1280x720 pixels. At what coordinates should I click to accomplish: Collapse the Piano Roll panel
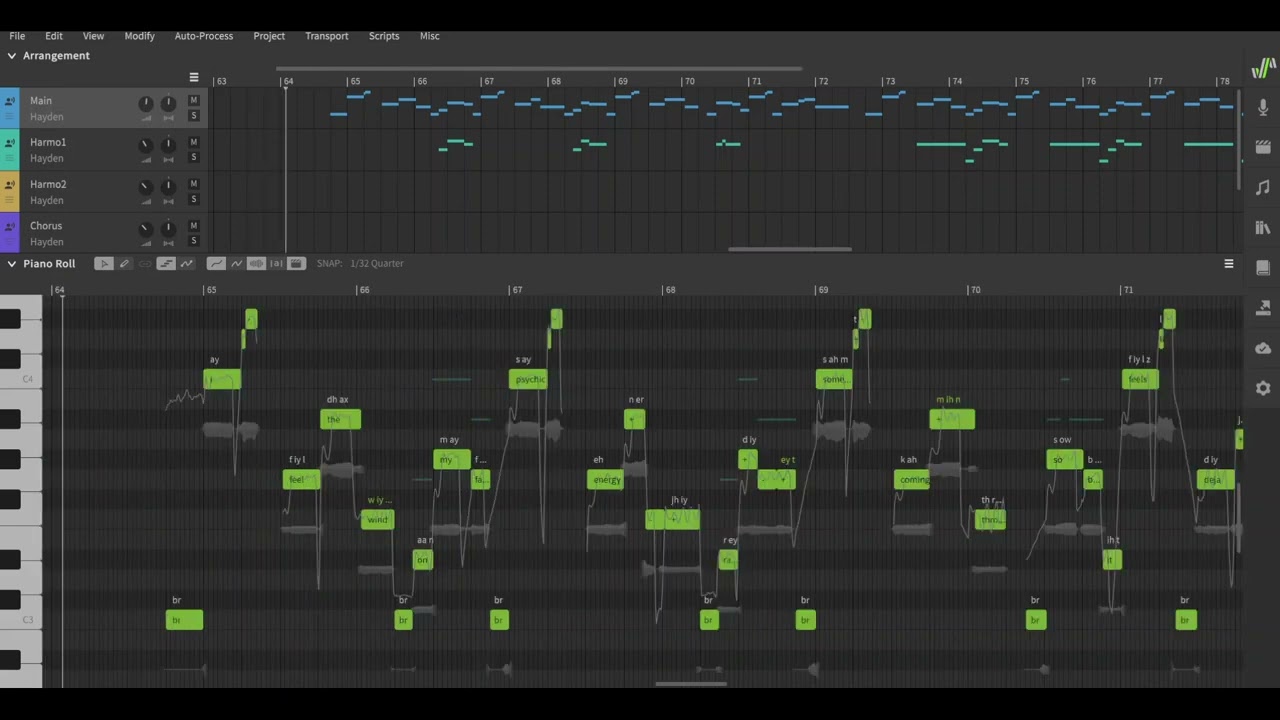pyautogui.click(x=11, y=264)
